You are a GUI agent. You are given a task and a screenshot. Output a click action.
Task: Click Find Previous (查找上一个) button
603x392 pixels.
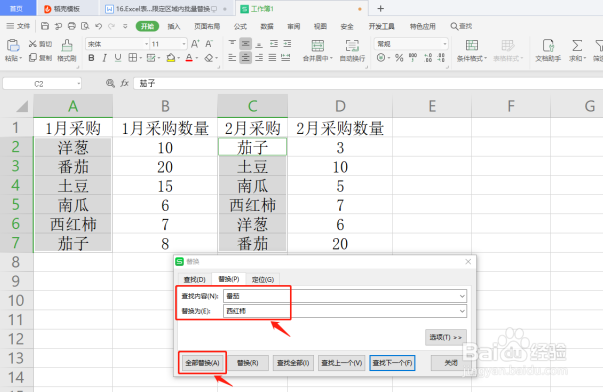pyautogui.click(x=342, y=363)
